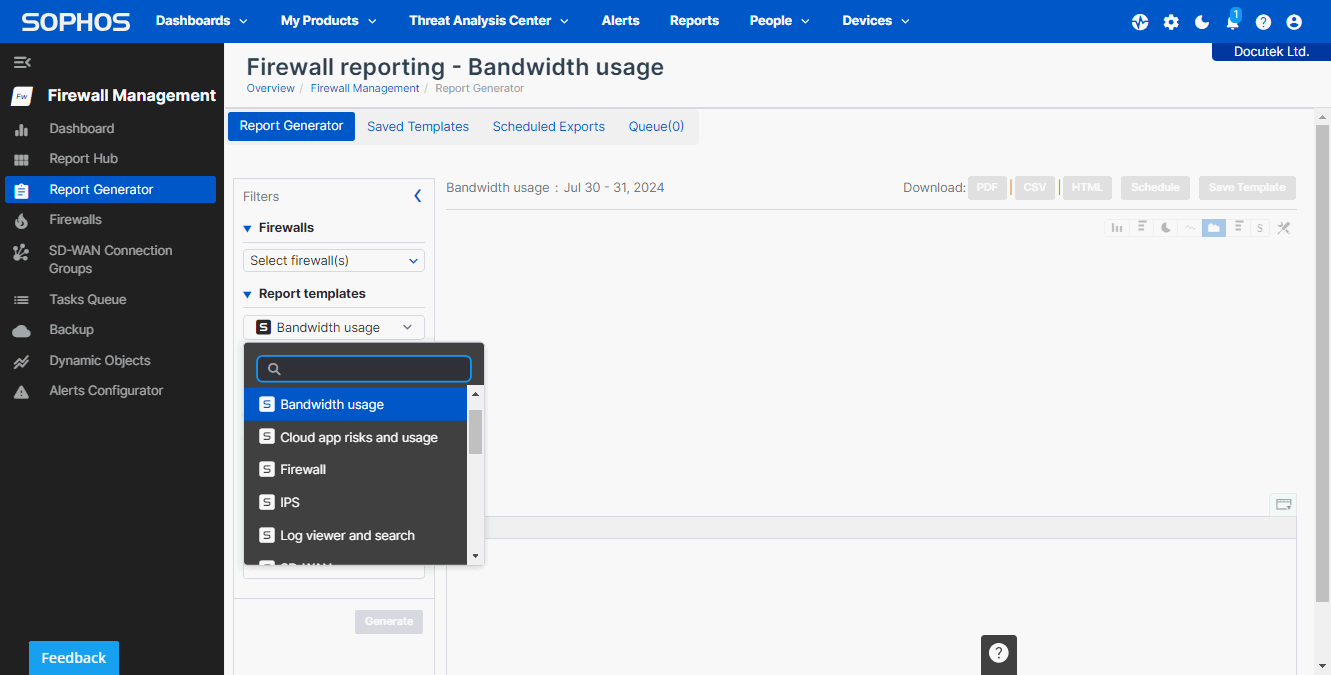Open Alerts Configurator in the sidebar
The width and height of the screenshot is (1331, 675).
click(x=110, y=390)
